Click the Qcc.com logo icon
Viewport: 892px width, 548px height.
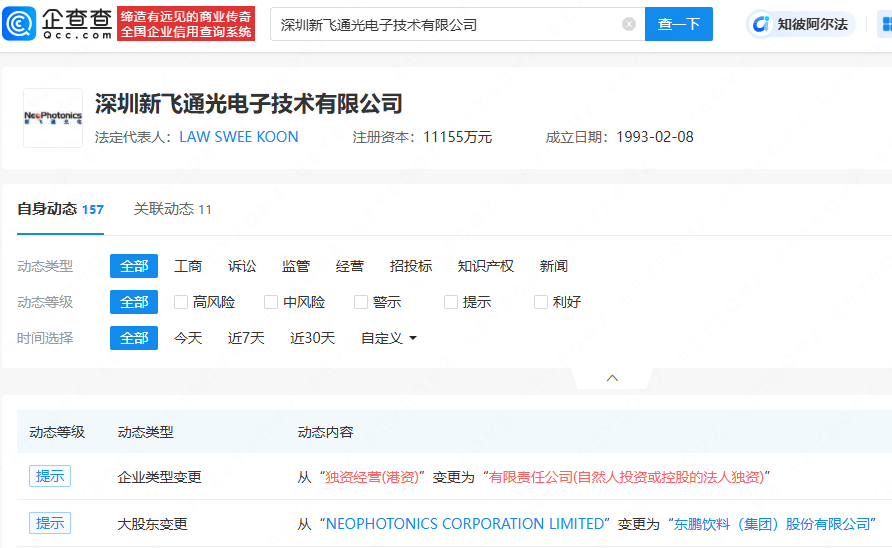[19, 24]
